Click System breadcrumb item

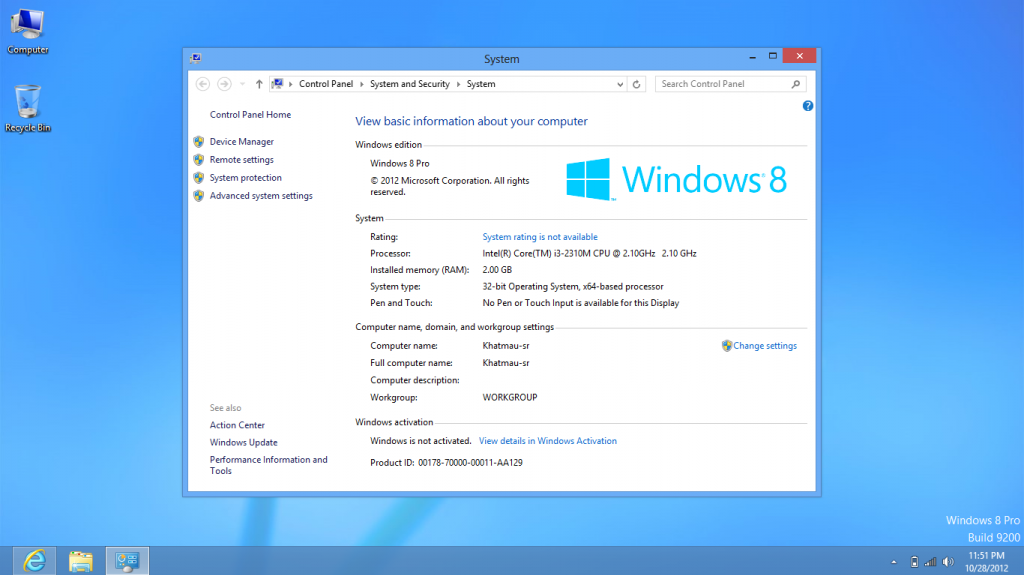pyautogui.click(x=481, y=84)
